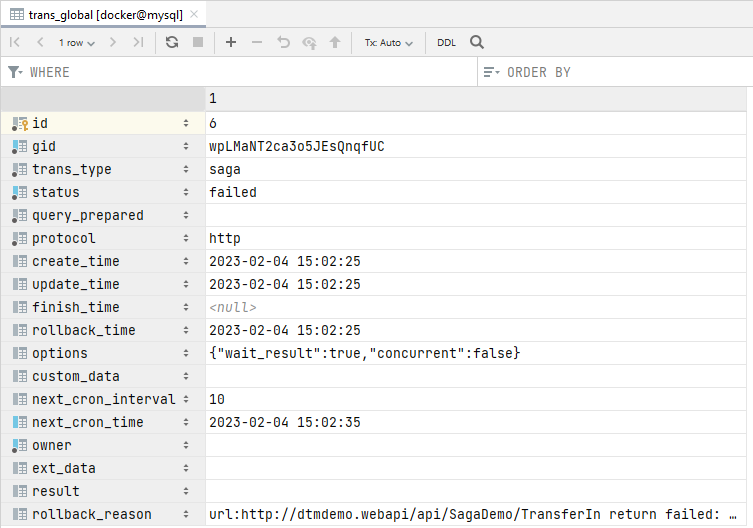The image size is (753, 528).
Task: Click the Reload page refresh icon
Action: (x=172, y=42)
